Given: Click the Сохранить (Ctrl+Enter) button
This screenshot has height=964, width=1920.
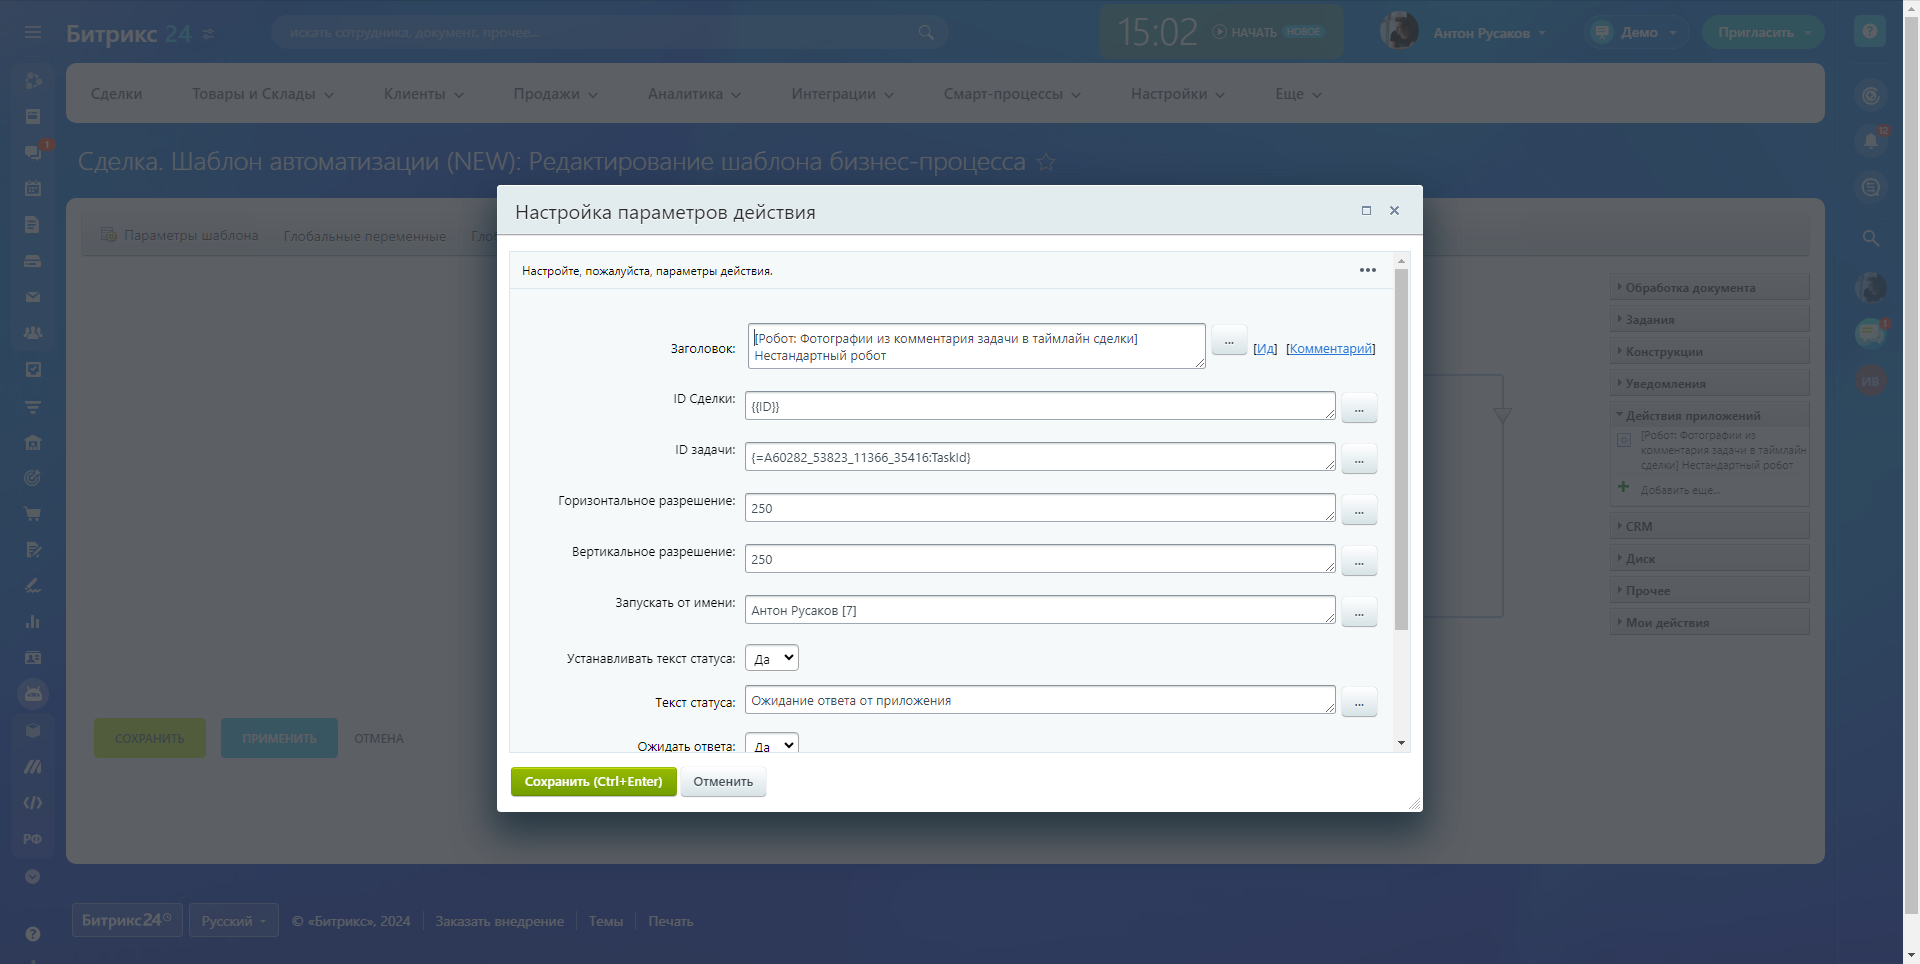Looking at the screenshot, I should (x=593, y=782).
